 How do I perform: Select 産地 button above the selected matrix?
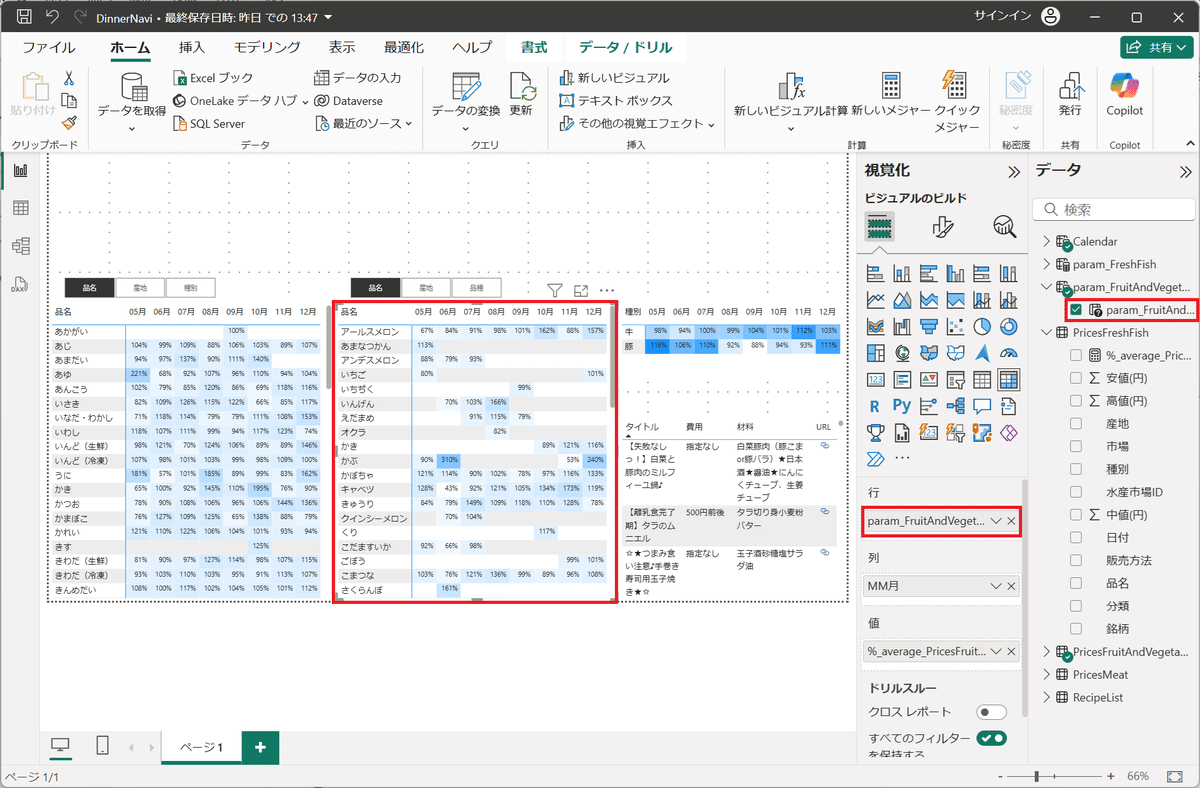point(425,287)
